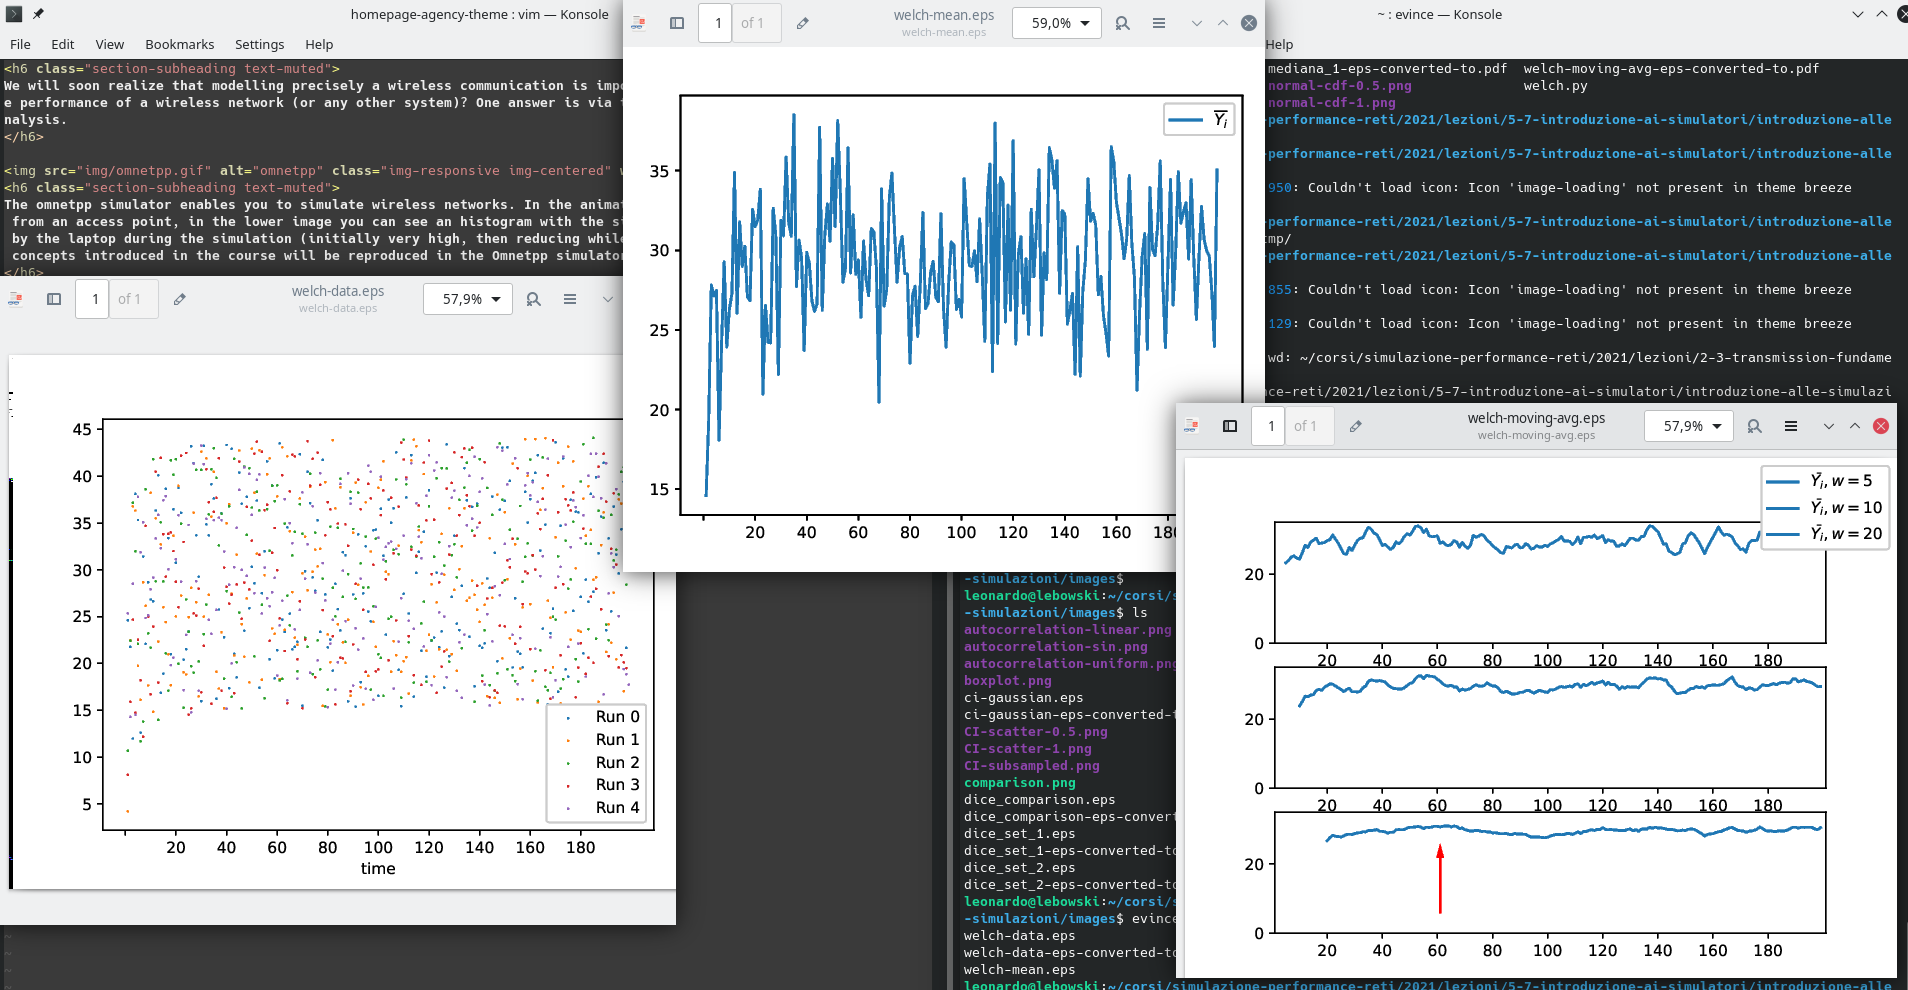Open zoom dropdown in welch-moving-avg.eps window

pyautogui.click(x=1689, y=426)
